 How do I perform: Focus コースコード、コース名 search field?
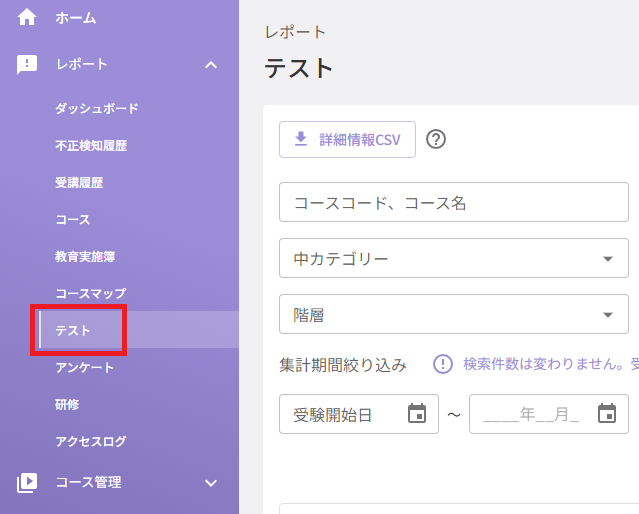pos(454,202)
